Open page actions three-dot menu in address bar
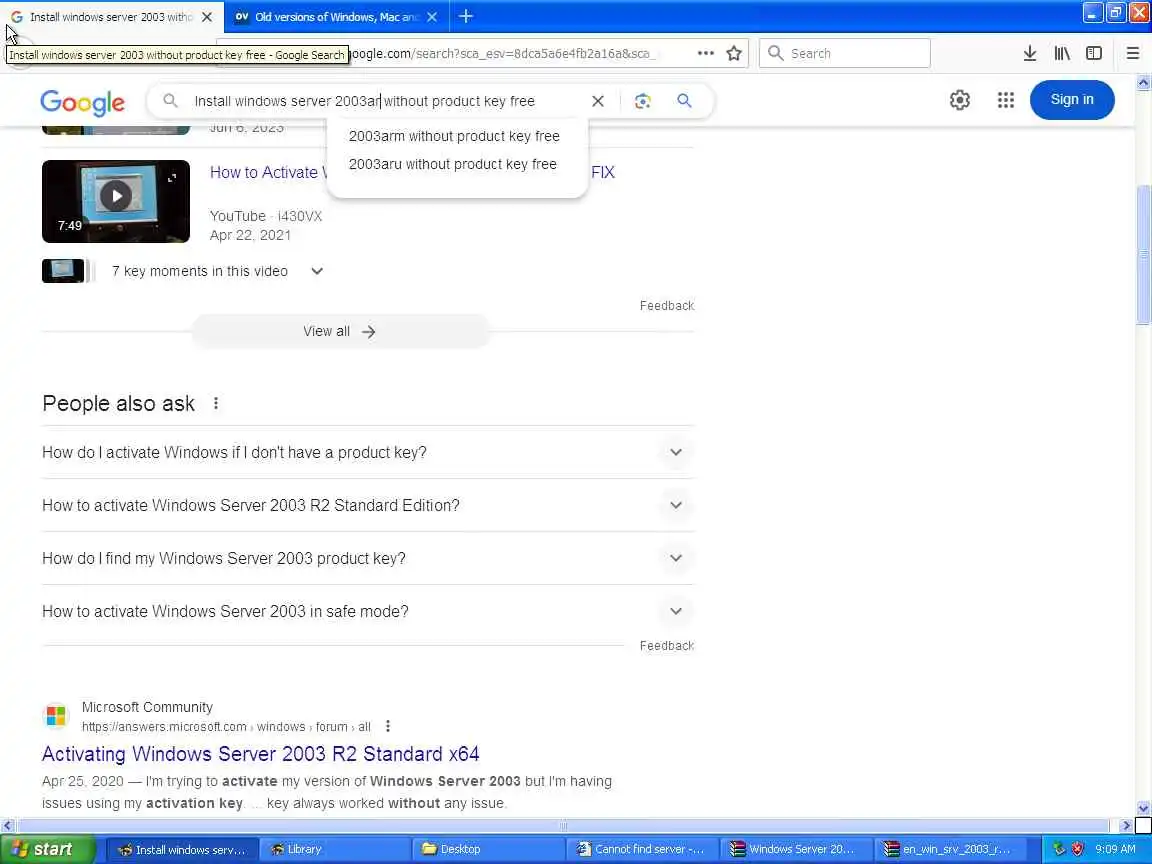1152x864 pixels. 705,53
